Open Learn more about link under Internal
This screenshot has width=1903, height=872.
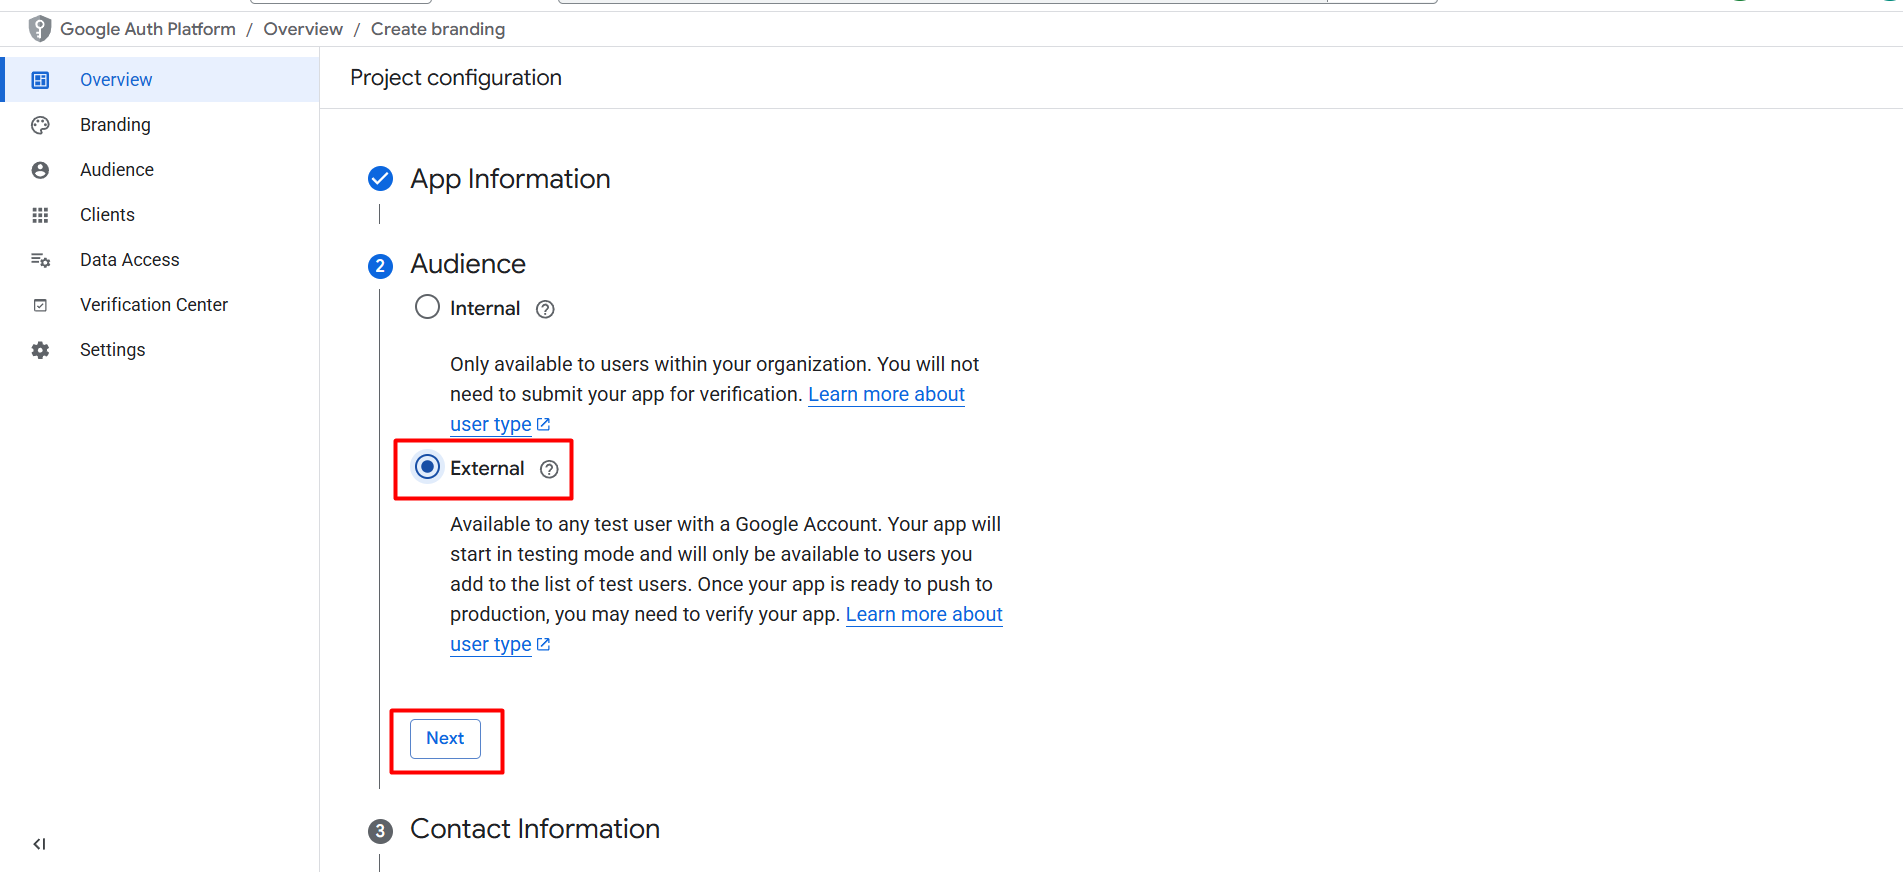point(886,394)
